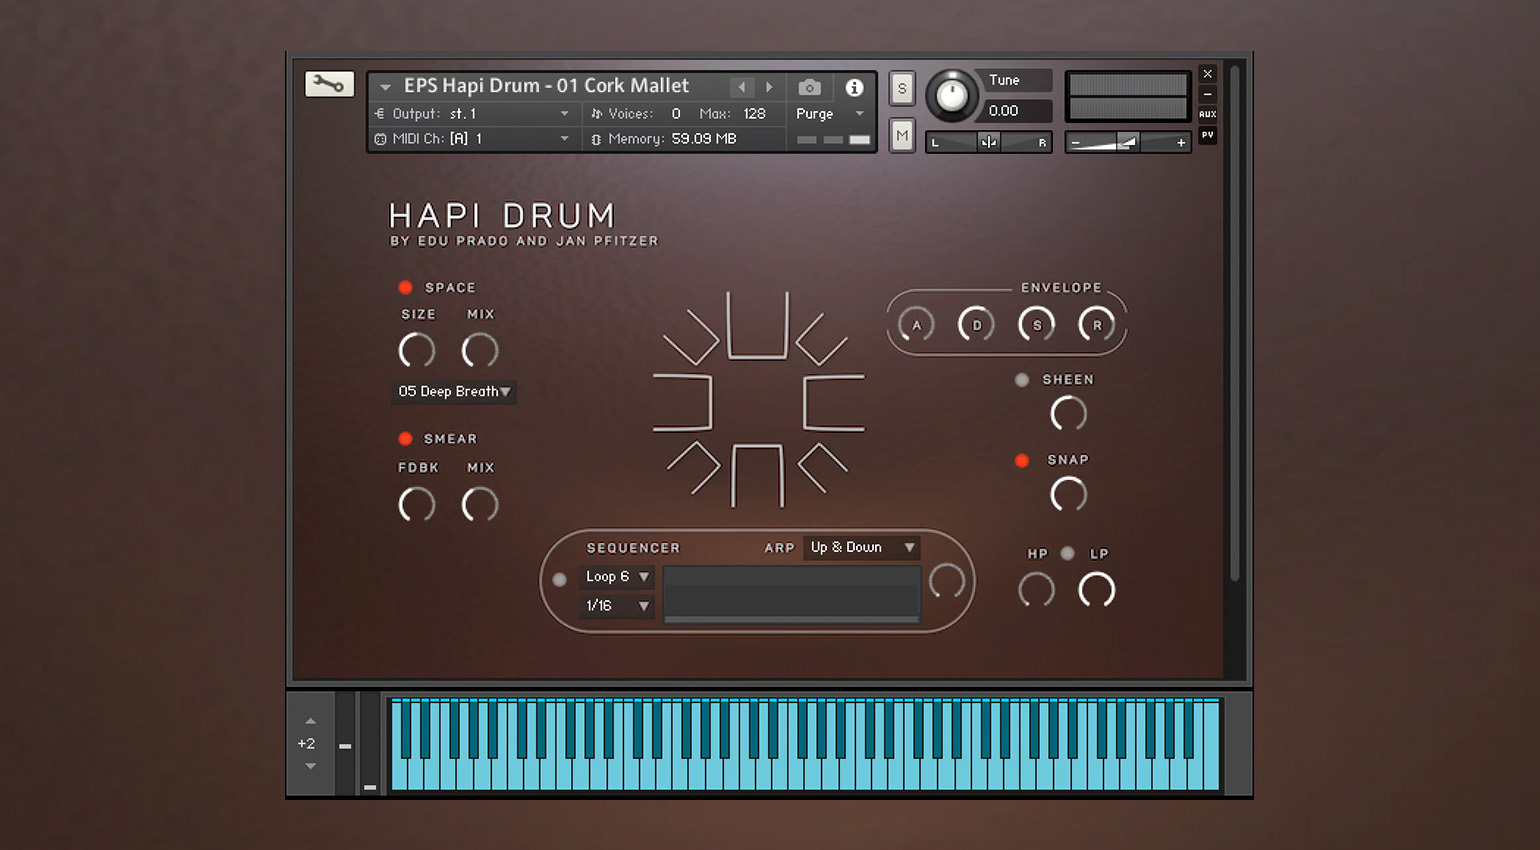Open the Purge menu

click(829, 114)
